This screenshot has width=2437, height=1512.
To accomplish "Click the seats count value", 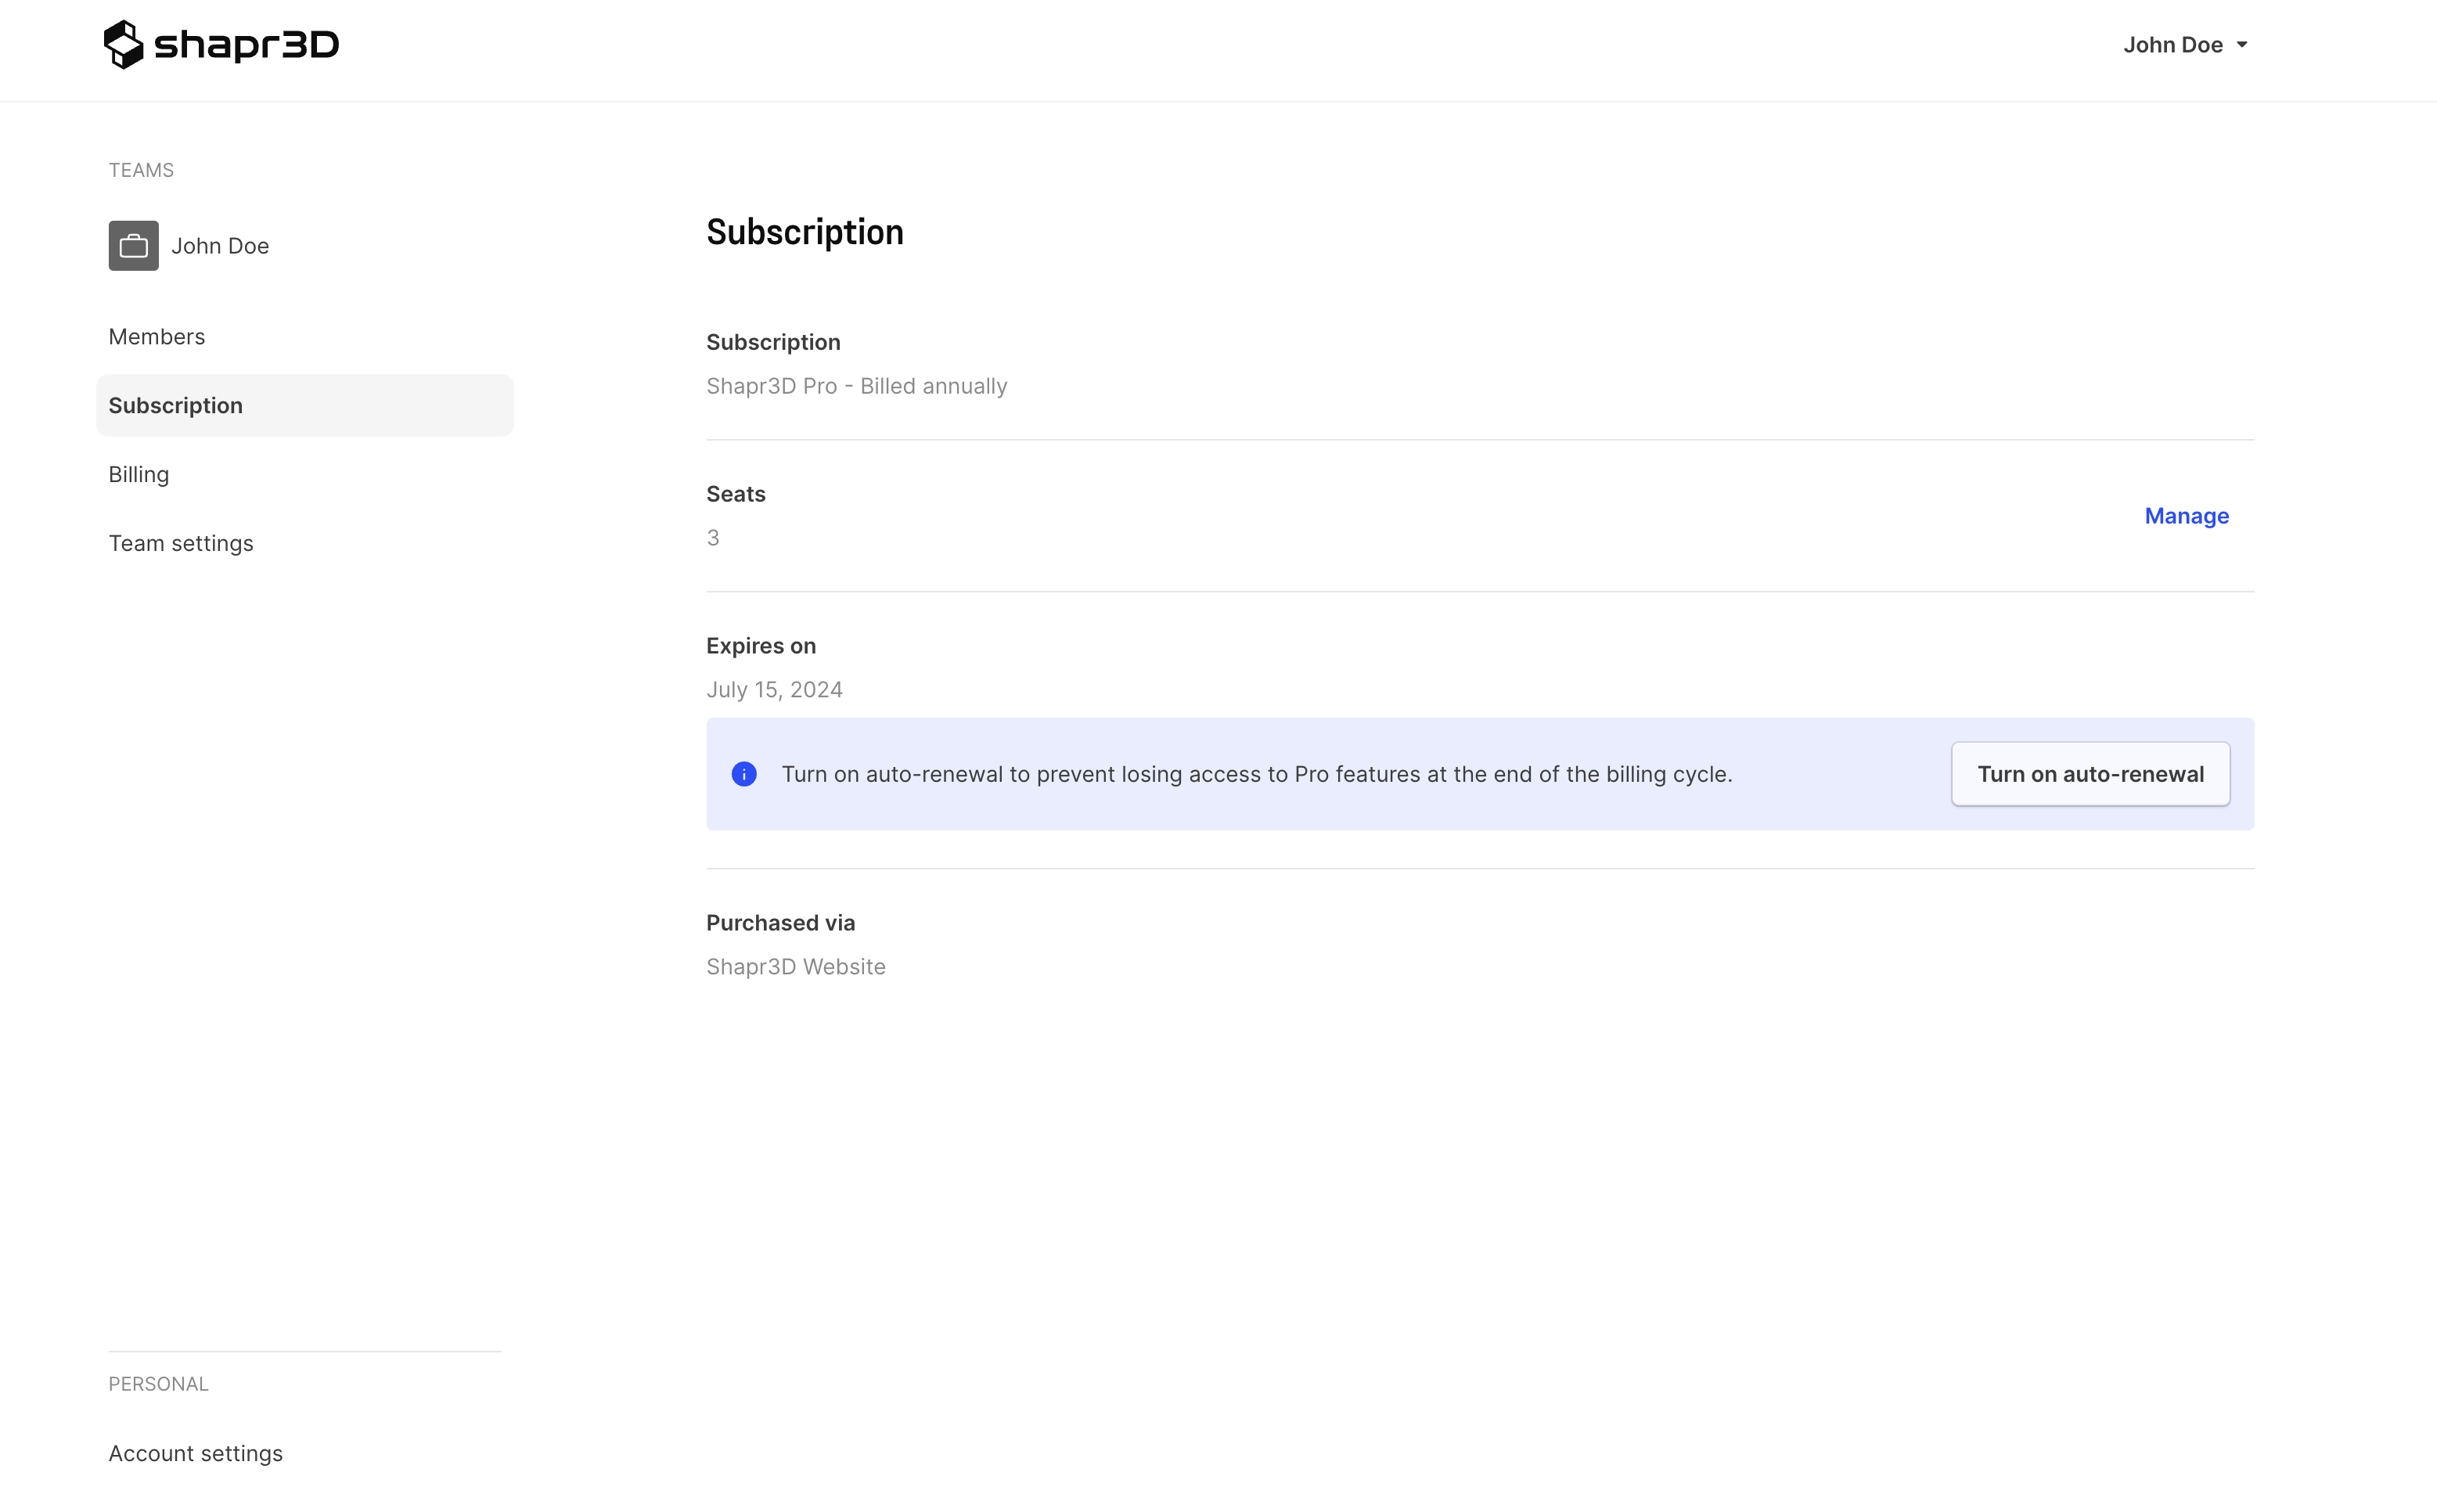I will [712, 537].
